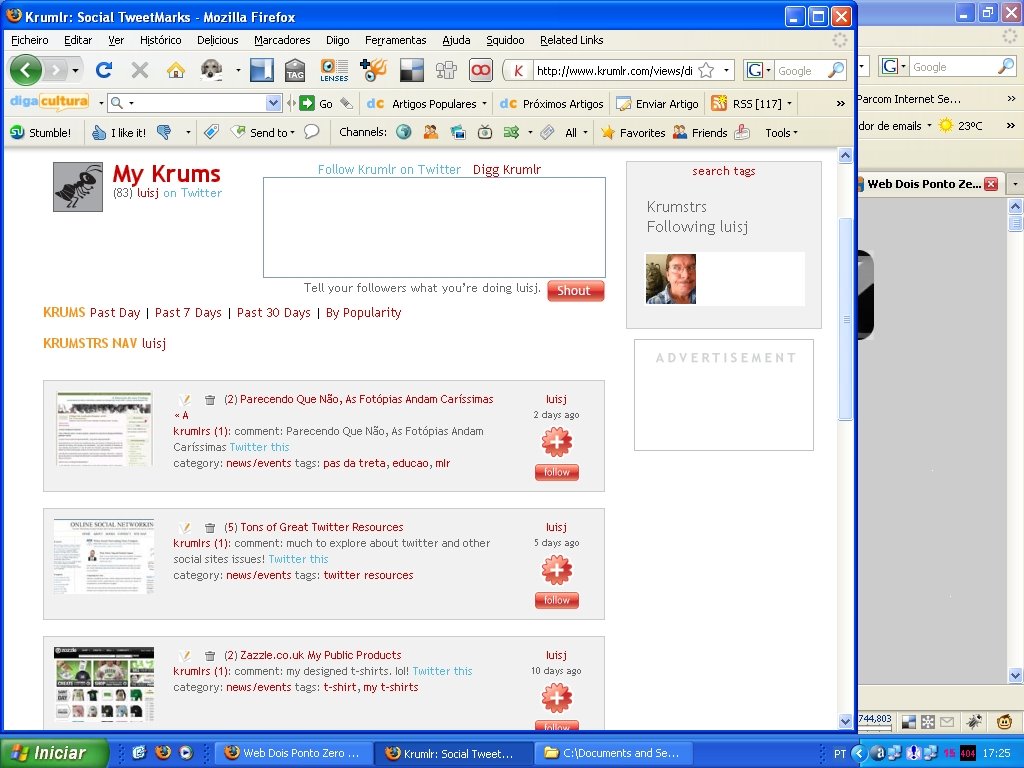Open the digacultura search box dropdown
This screenshot has width=1024, height=768.
tap(273, 103)
